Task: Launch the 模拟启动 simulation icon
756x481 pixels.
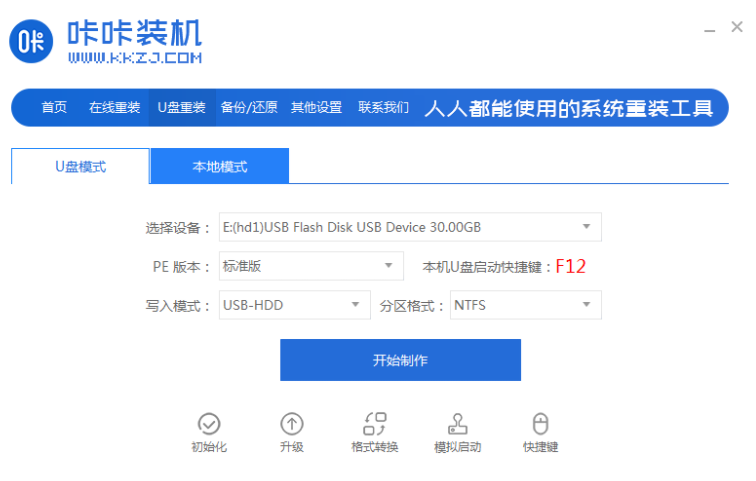Action: [458, 424]
